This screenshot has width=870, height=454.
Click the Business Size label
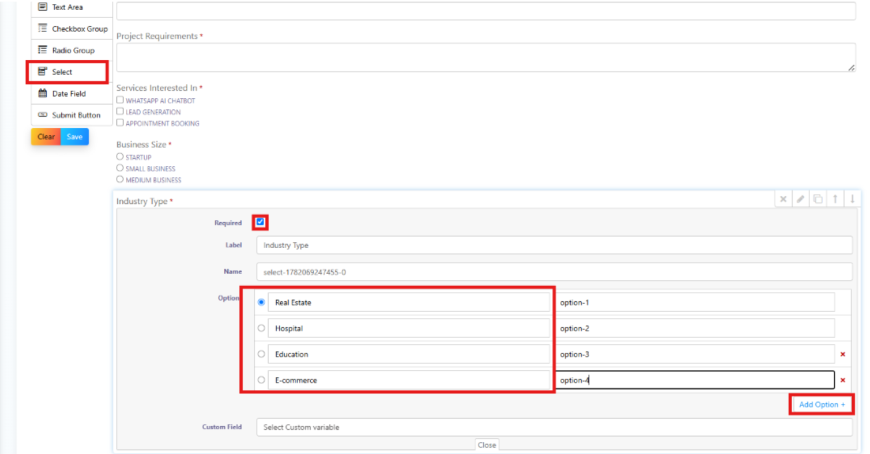141,144
